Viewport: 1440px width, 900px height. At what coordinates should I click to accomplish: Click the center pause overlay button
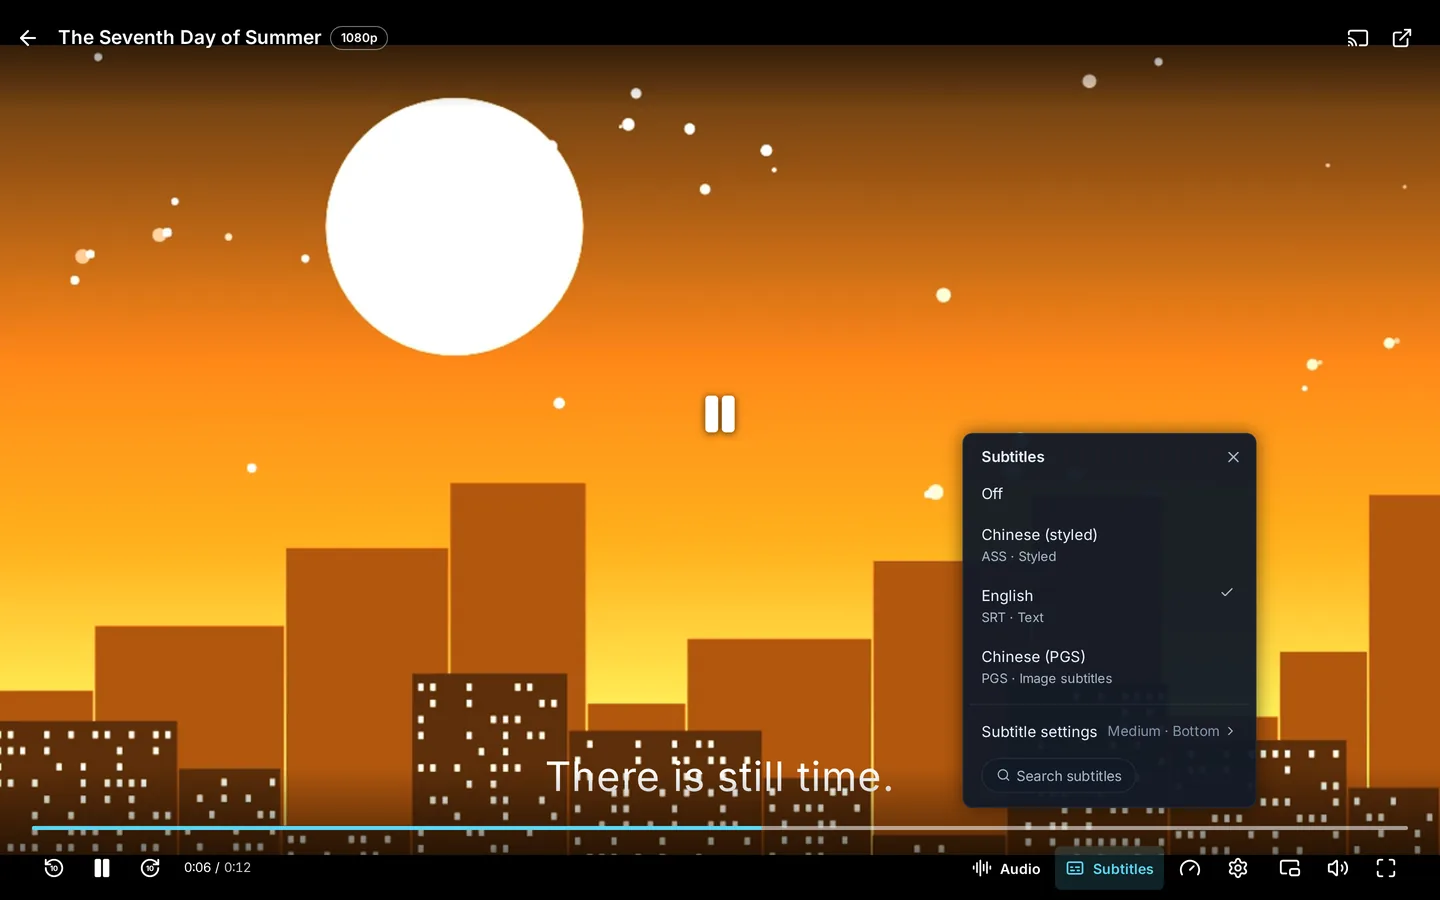[720, 414]
